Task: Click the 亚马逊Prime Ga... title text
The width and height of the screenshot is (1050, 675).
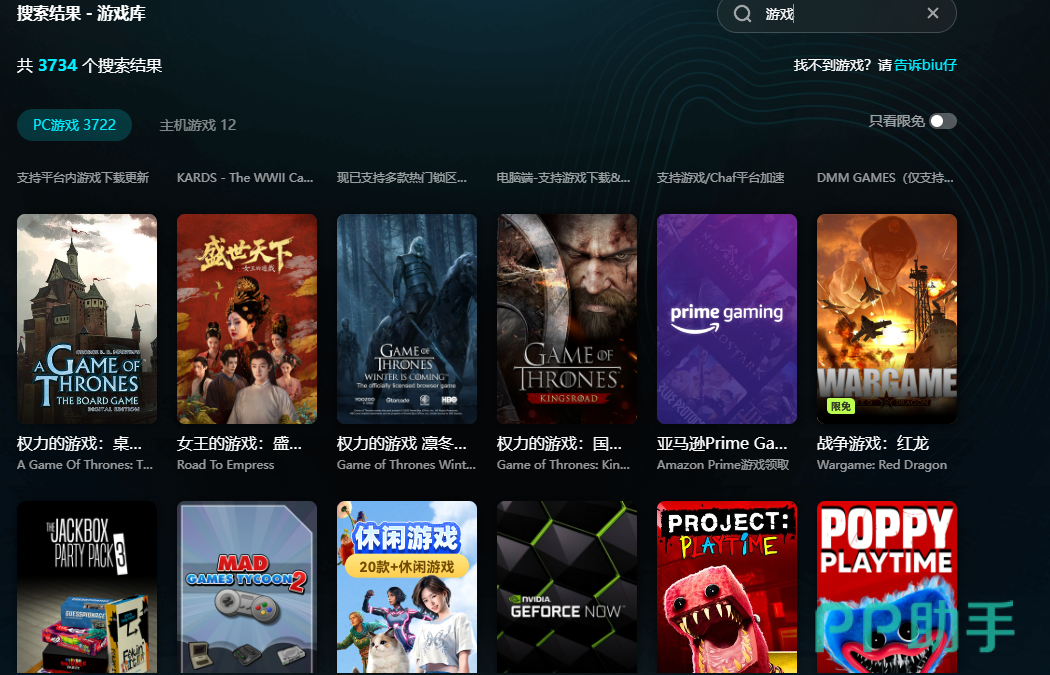Action: point(722,443)
